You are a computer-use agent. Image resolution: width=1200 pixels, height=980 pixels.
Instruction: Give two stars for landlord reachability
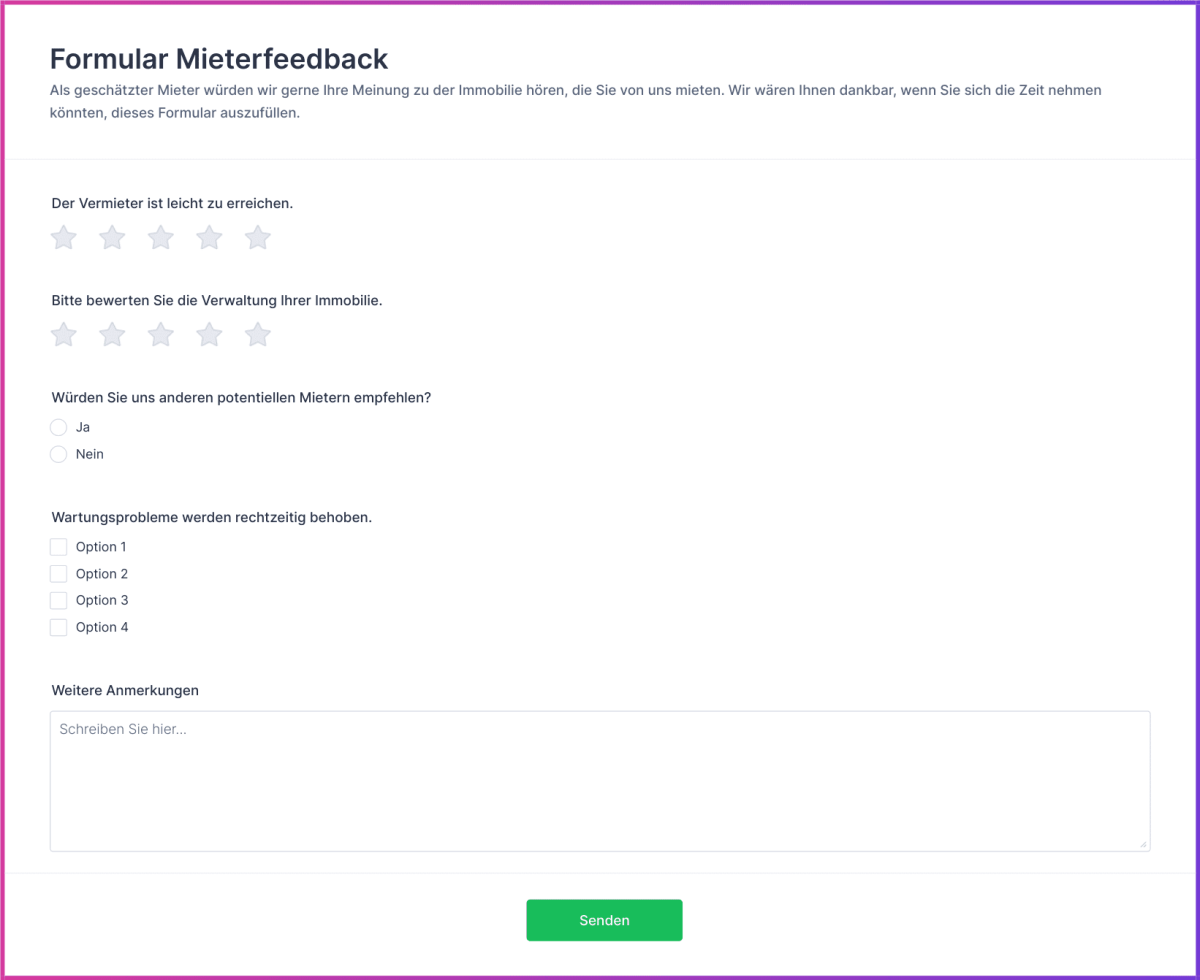112,238
